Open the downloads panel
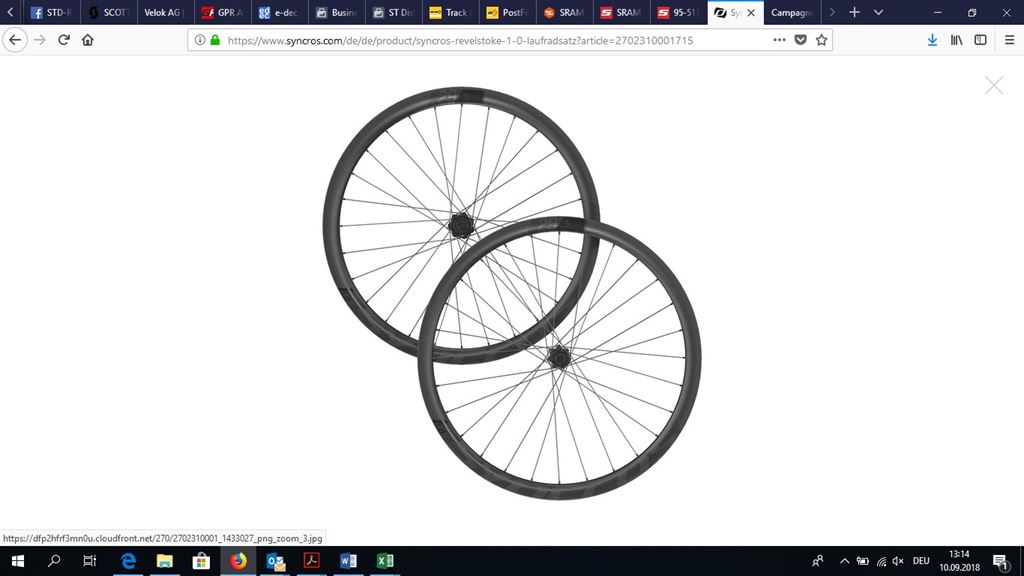1024x576 pixels. (932, 40)
